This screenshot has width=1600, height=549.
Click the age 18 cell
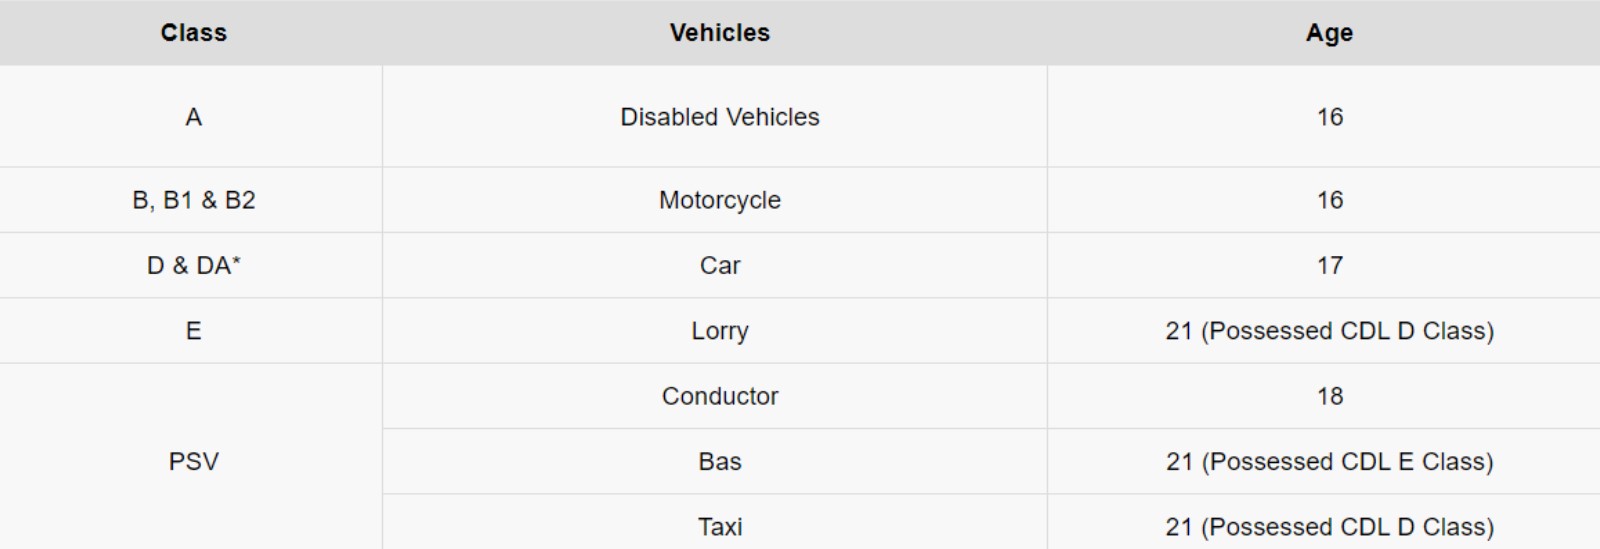click(1329, 396)
